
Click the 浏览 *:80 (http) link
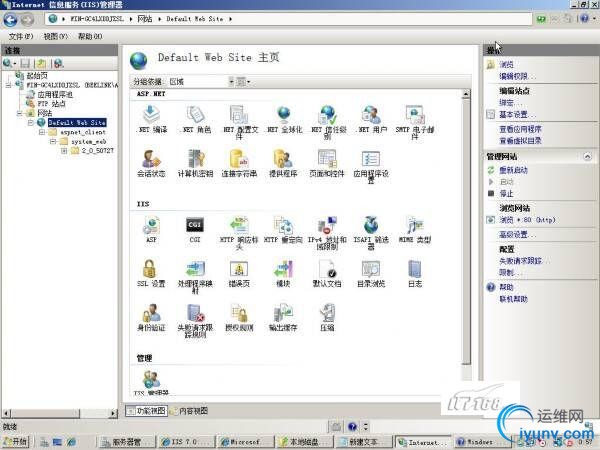click(527, 220)
